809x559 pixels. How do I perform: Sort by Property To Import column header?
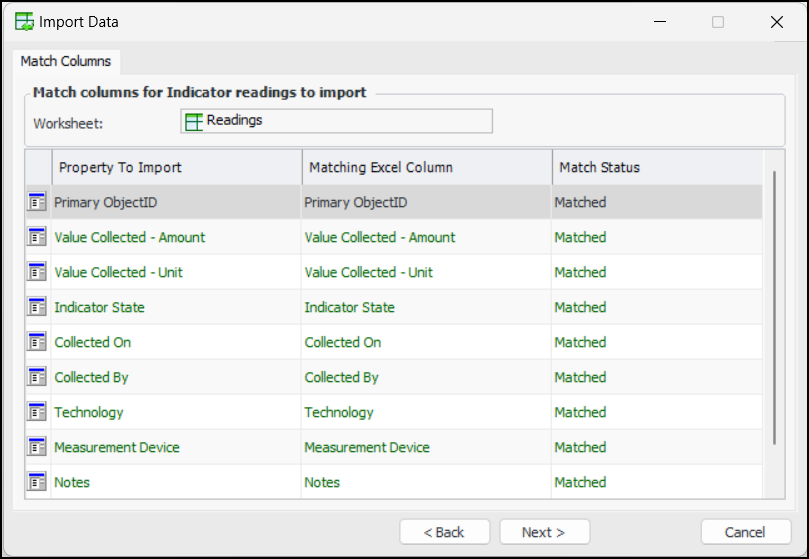[176, 167]
